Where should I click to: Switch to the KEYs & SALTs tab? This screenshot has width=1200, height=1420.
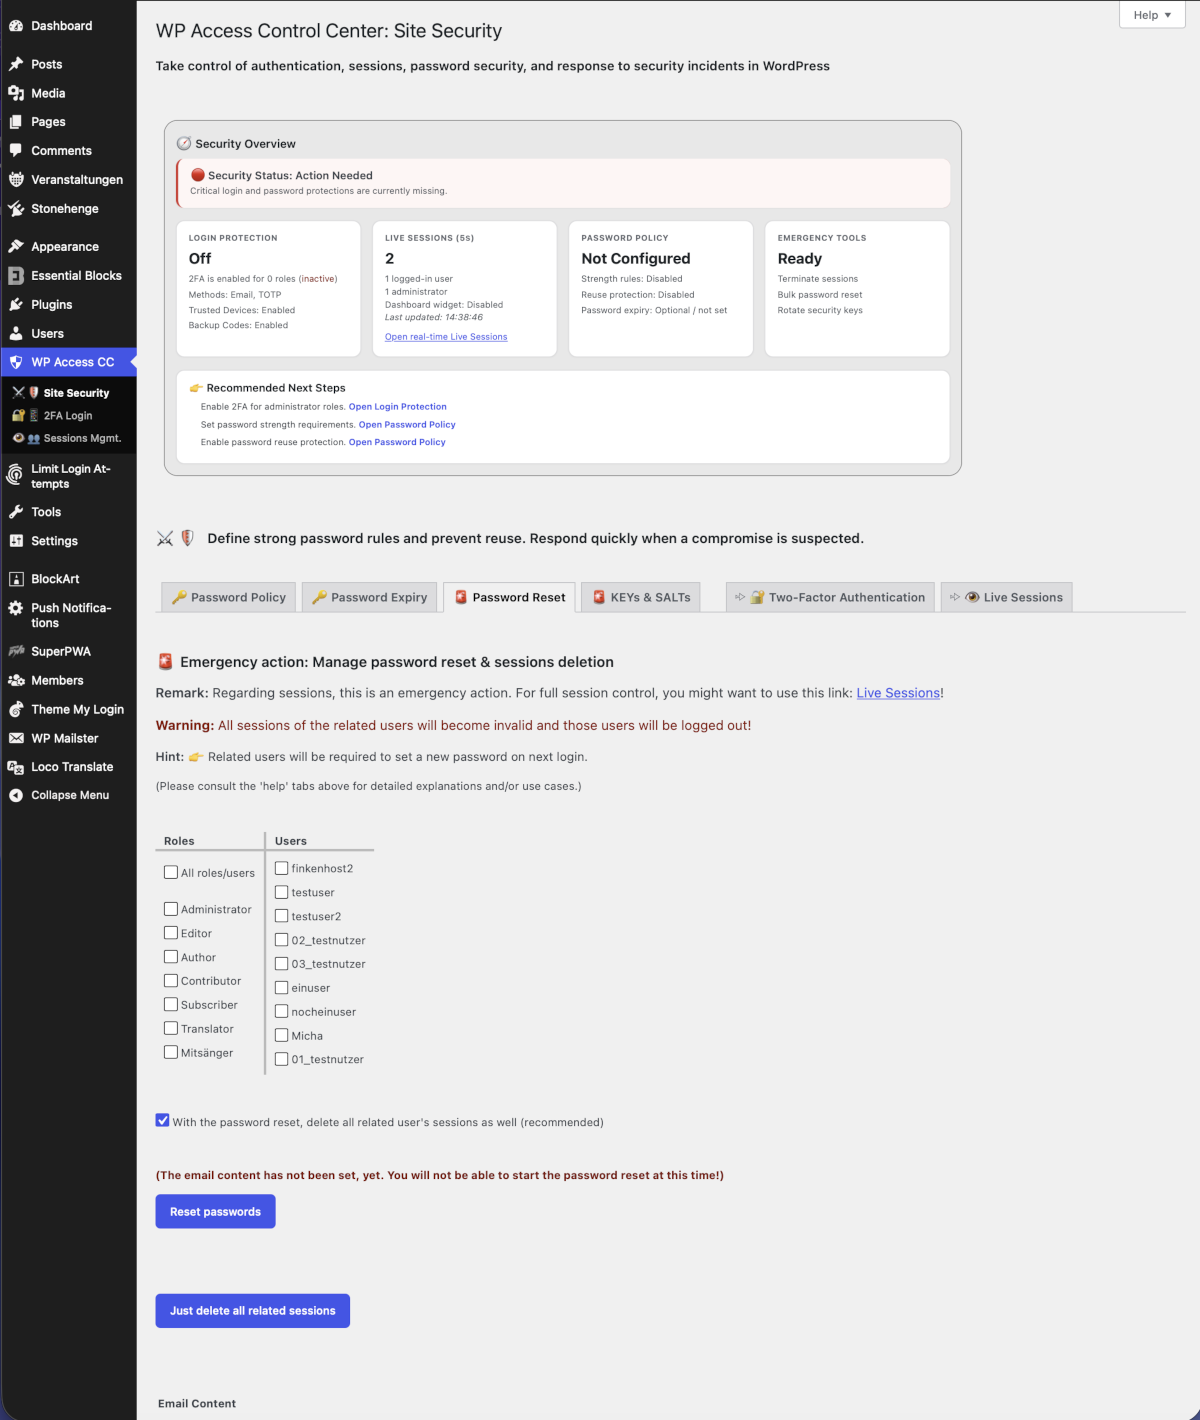point(640,597)
